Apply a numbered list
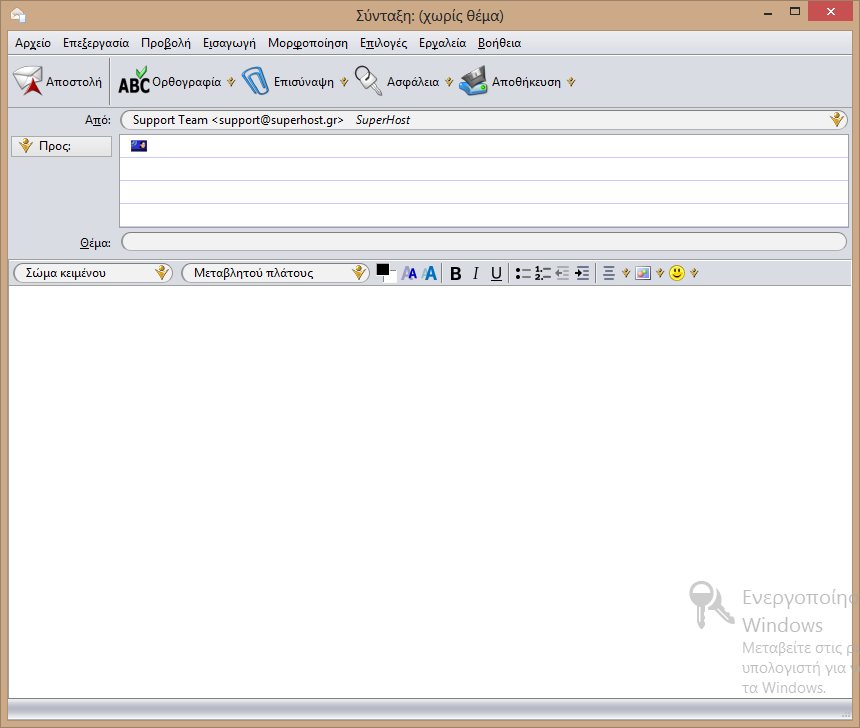This screenshot has width=860, height=728. [x=542, y=273]
